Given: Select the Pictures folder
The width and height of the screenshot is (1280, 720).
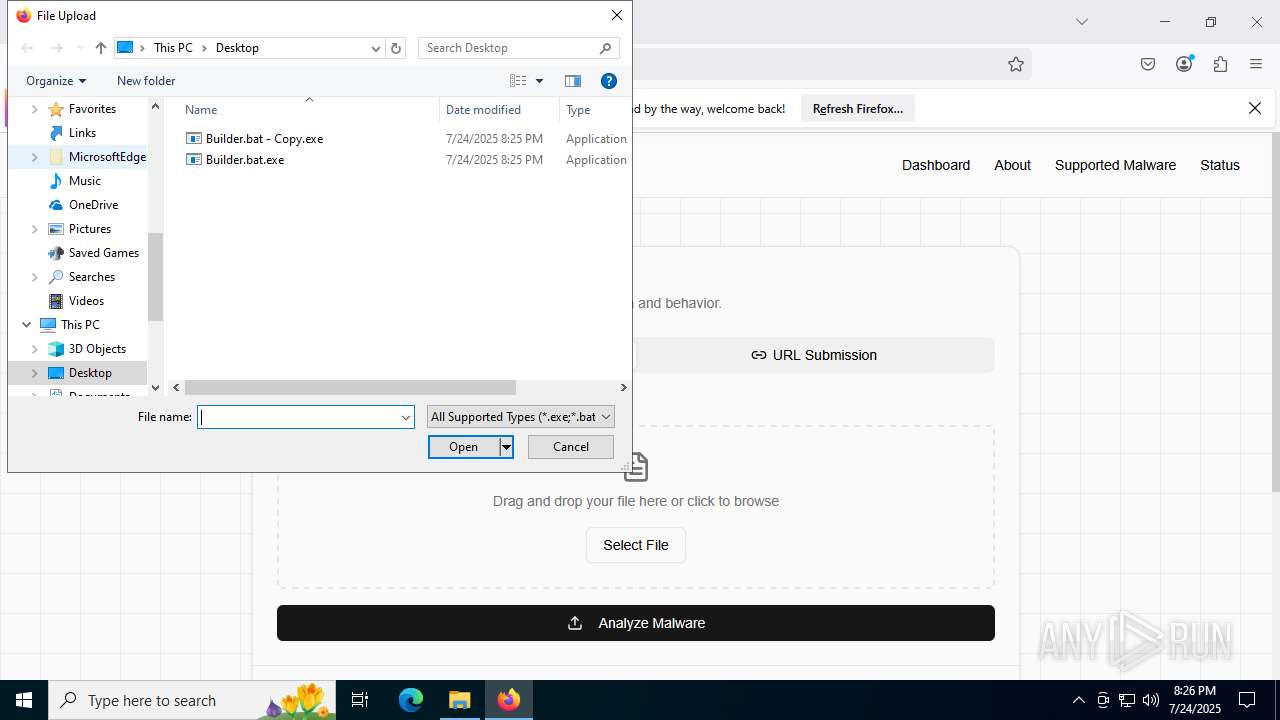Looking at the screenshot, I should click(x=89, y=229).
